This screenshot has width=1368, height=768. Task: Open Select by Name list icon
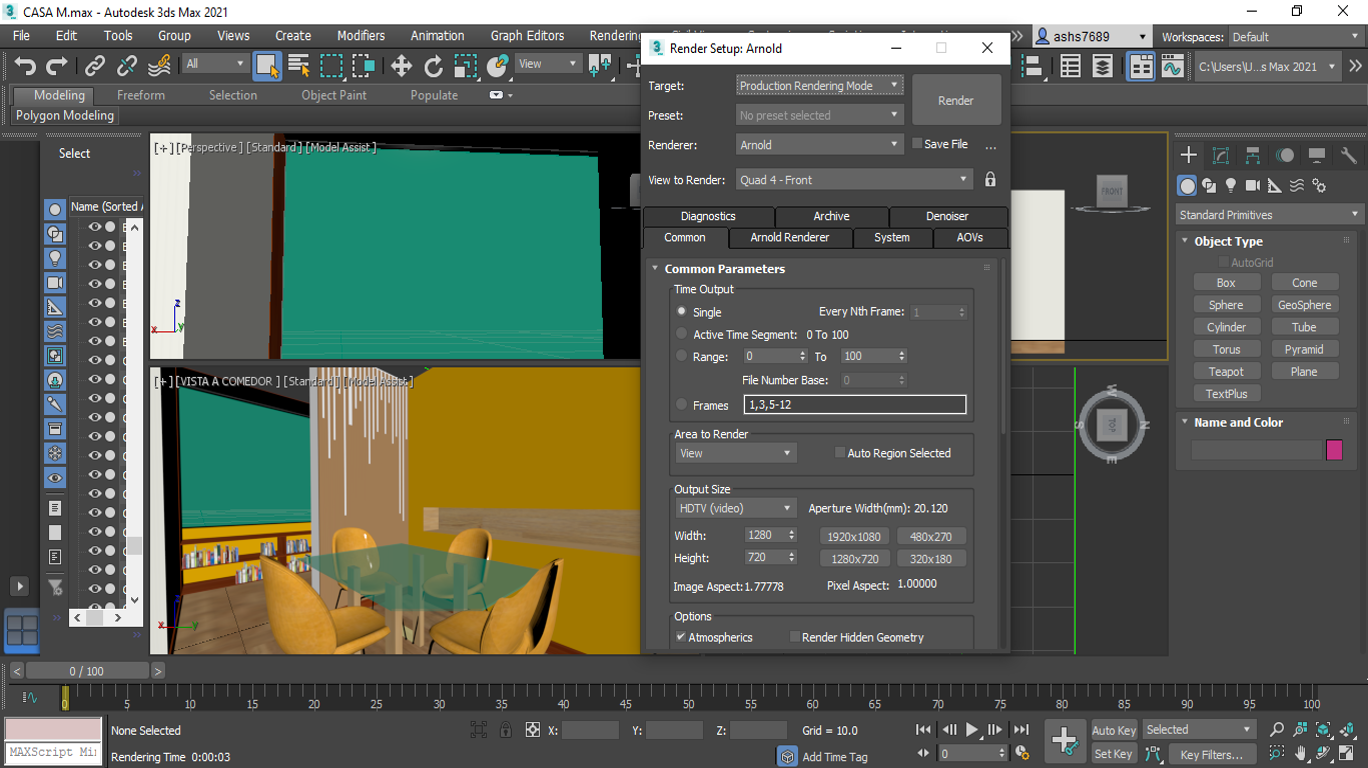pos(299,66)
